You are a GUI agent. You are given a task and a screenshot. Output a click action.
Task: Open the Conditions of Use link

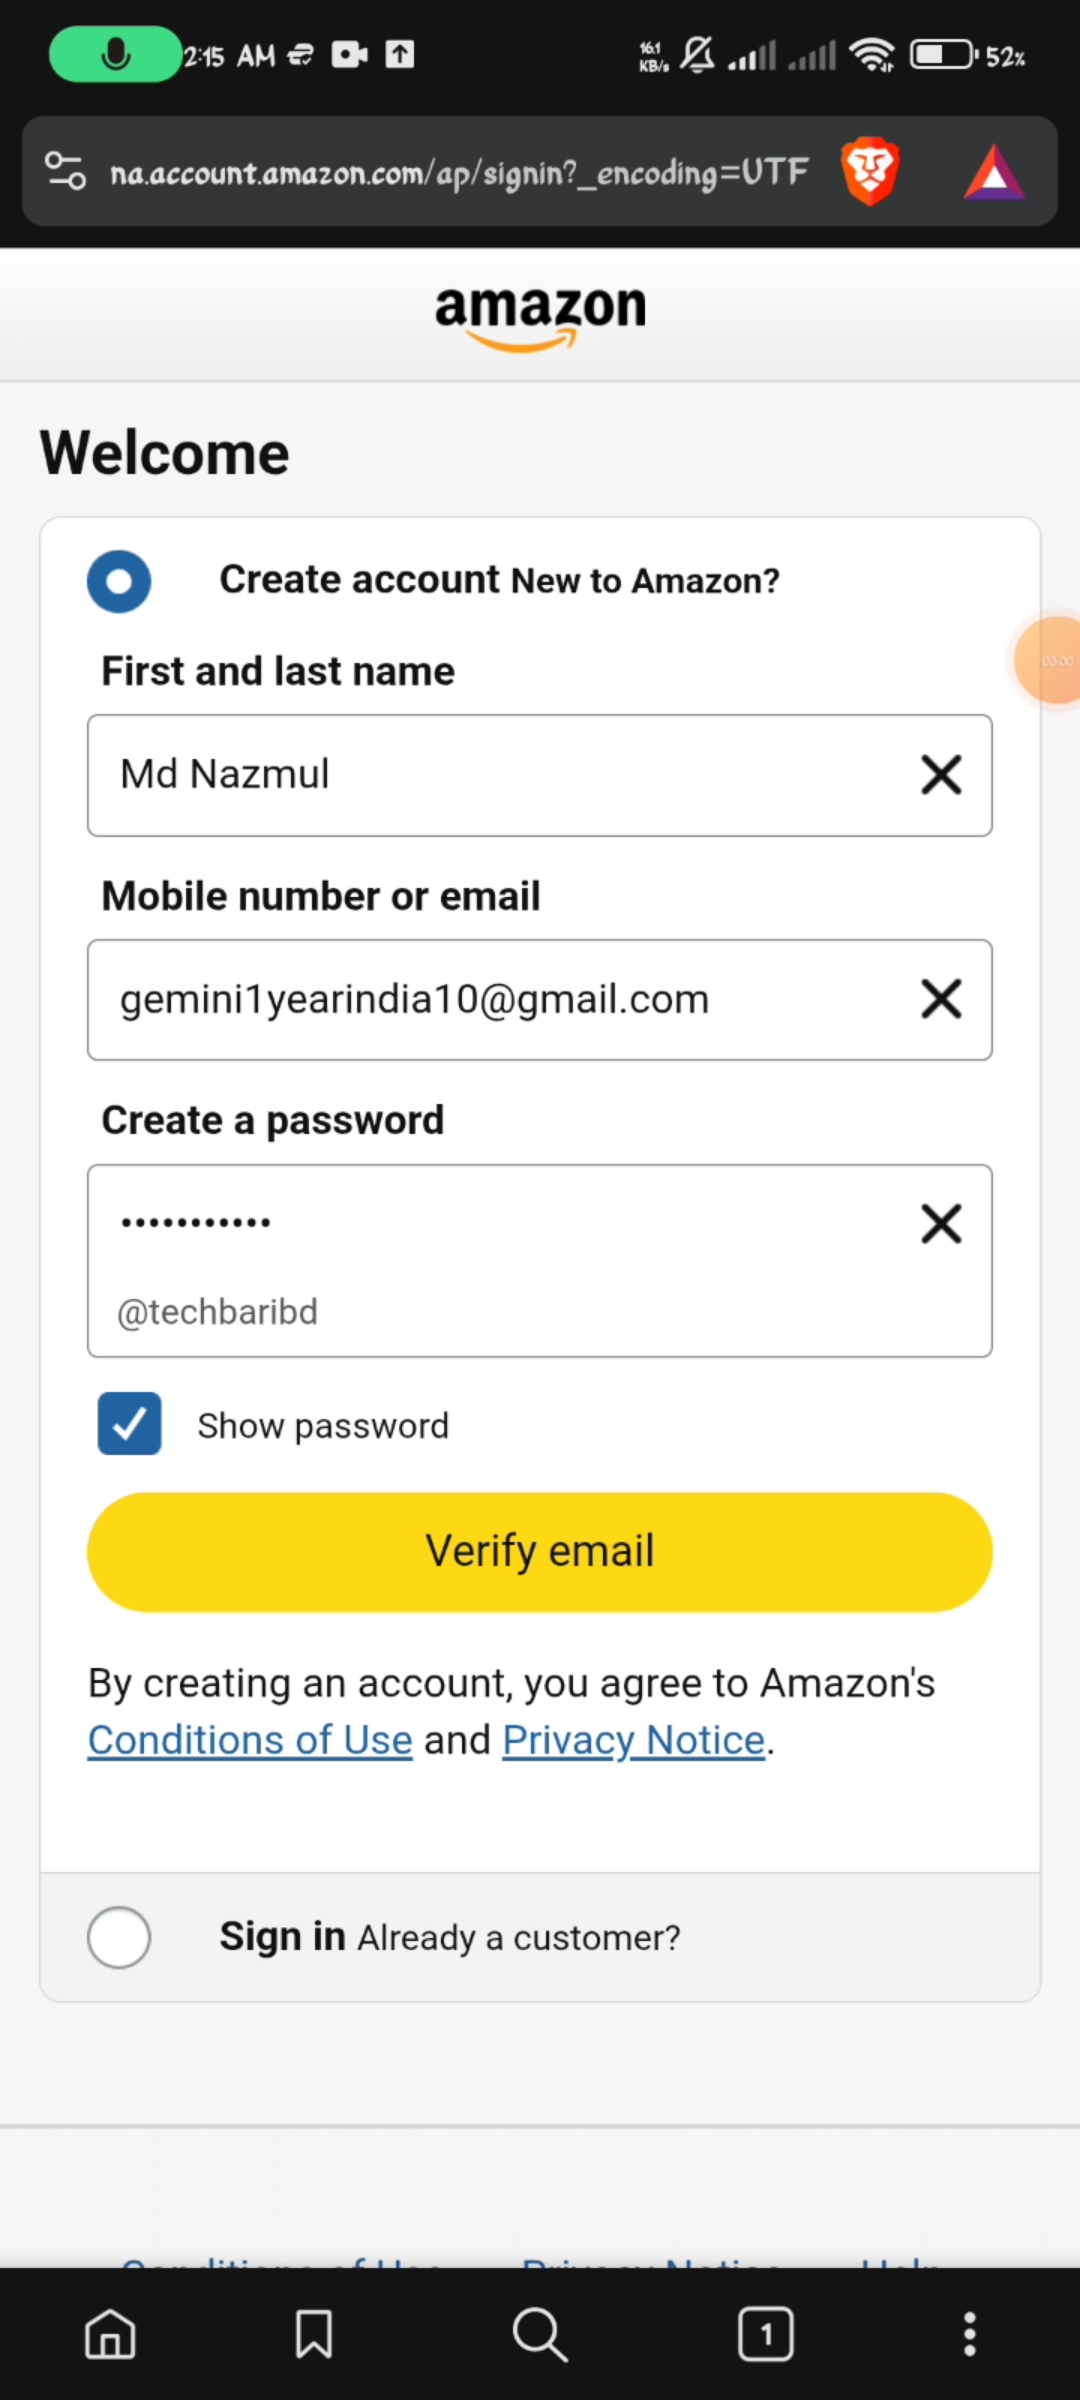[x=250, y=1741]
